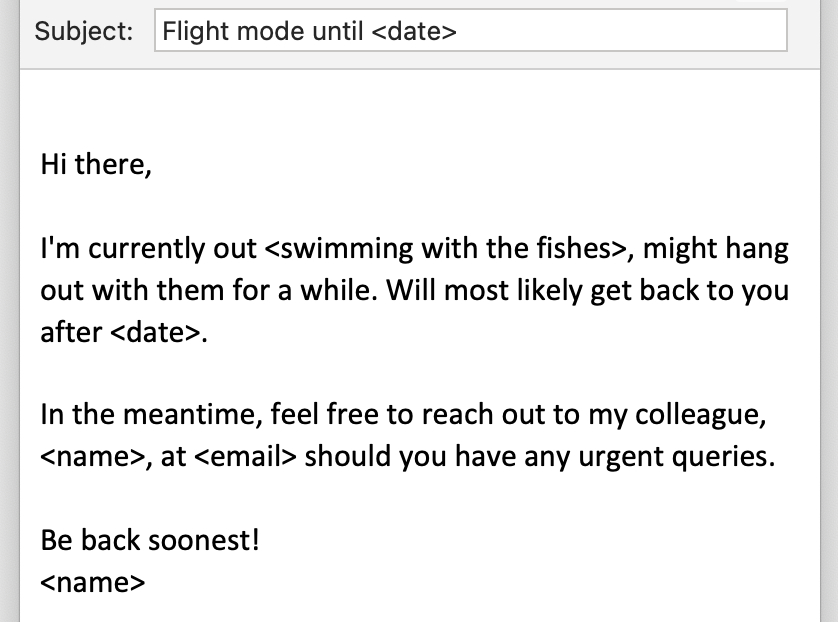
Task: Click the colleague <name> placeholder
Action: coord(92,457)
